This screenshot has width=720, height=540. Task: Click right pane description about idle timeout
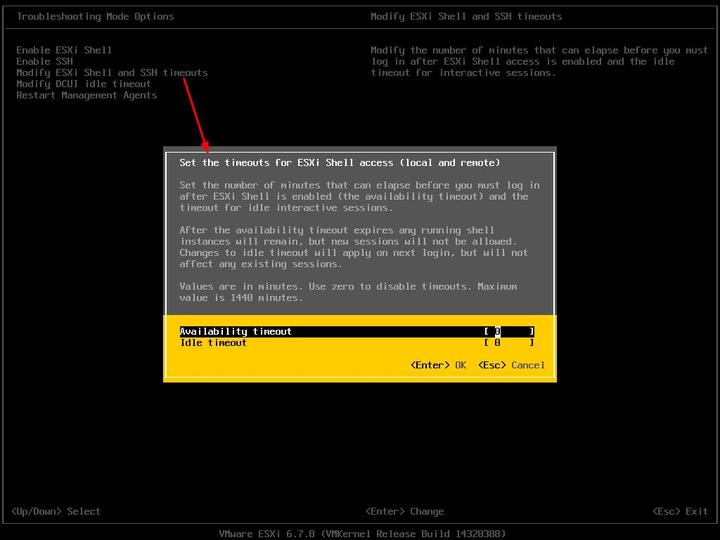(x=539, y=62)
